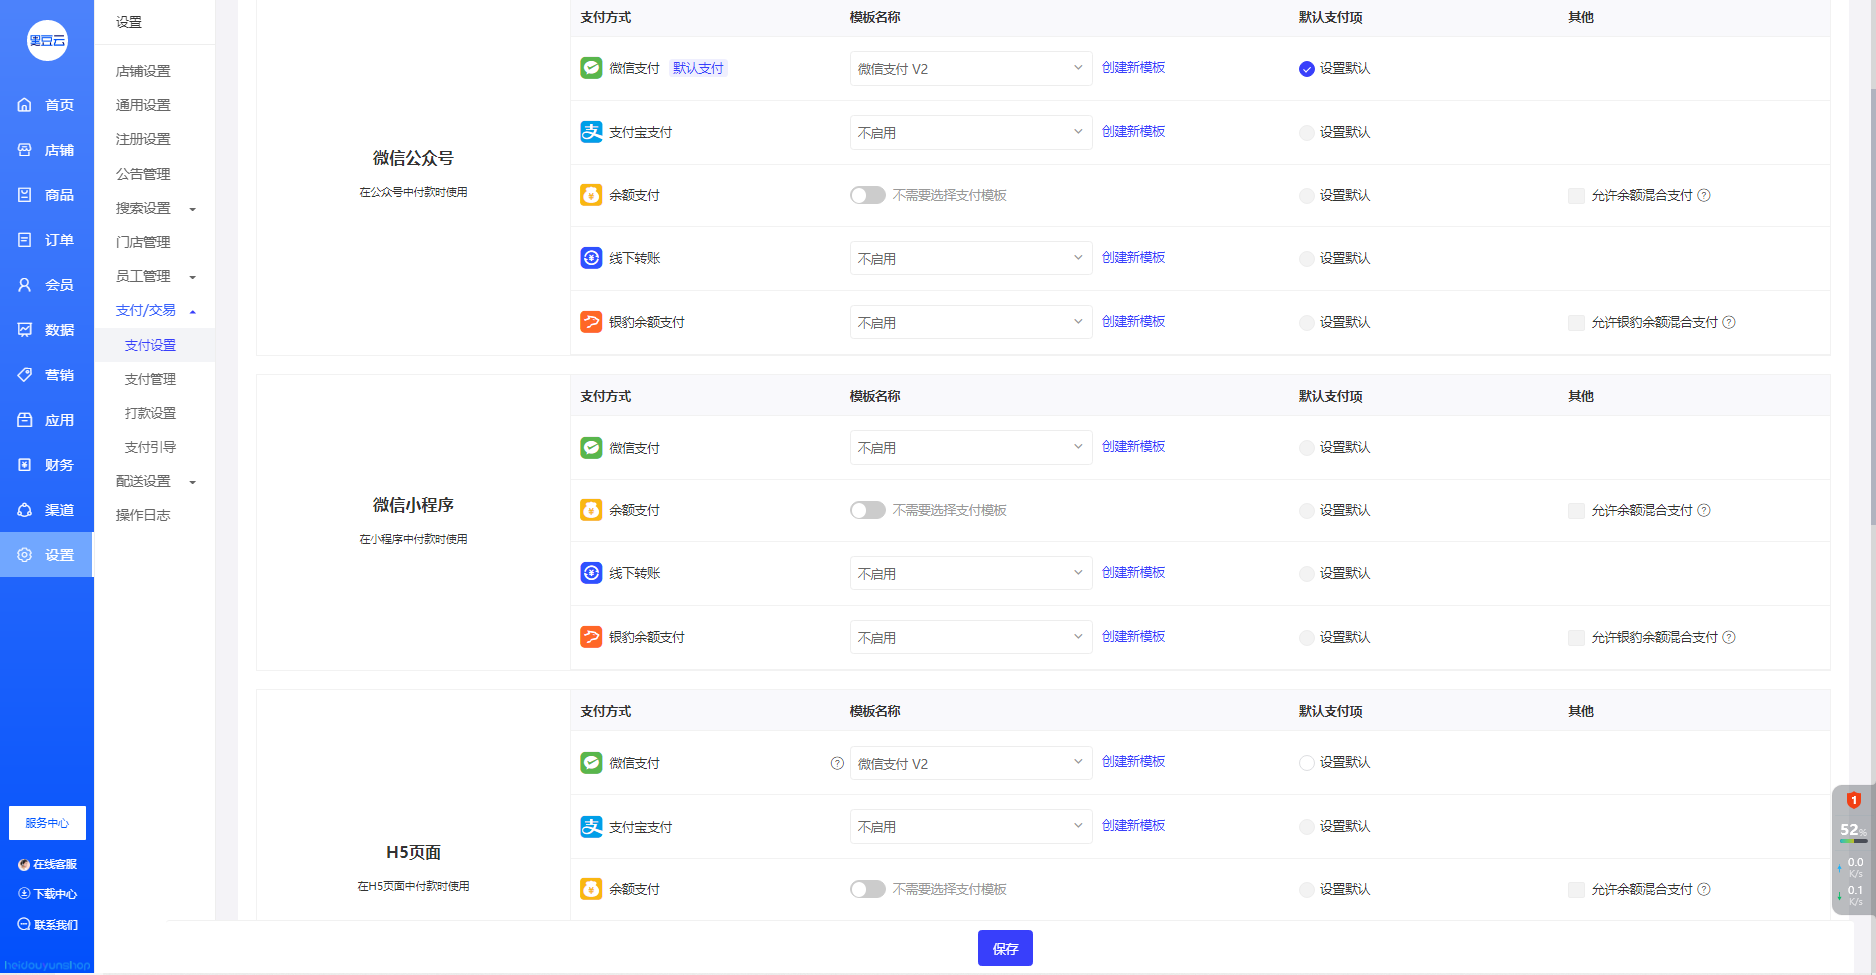Viewport: 1876px width, 975px height.
Task: Click the help icon beside 允许余额混合支付 in 微信公众号
Action: point(1704,196)
